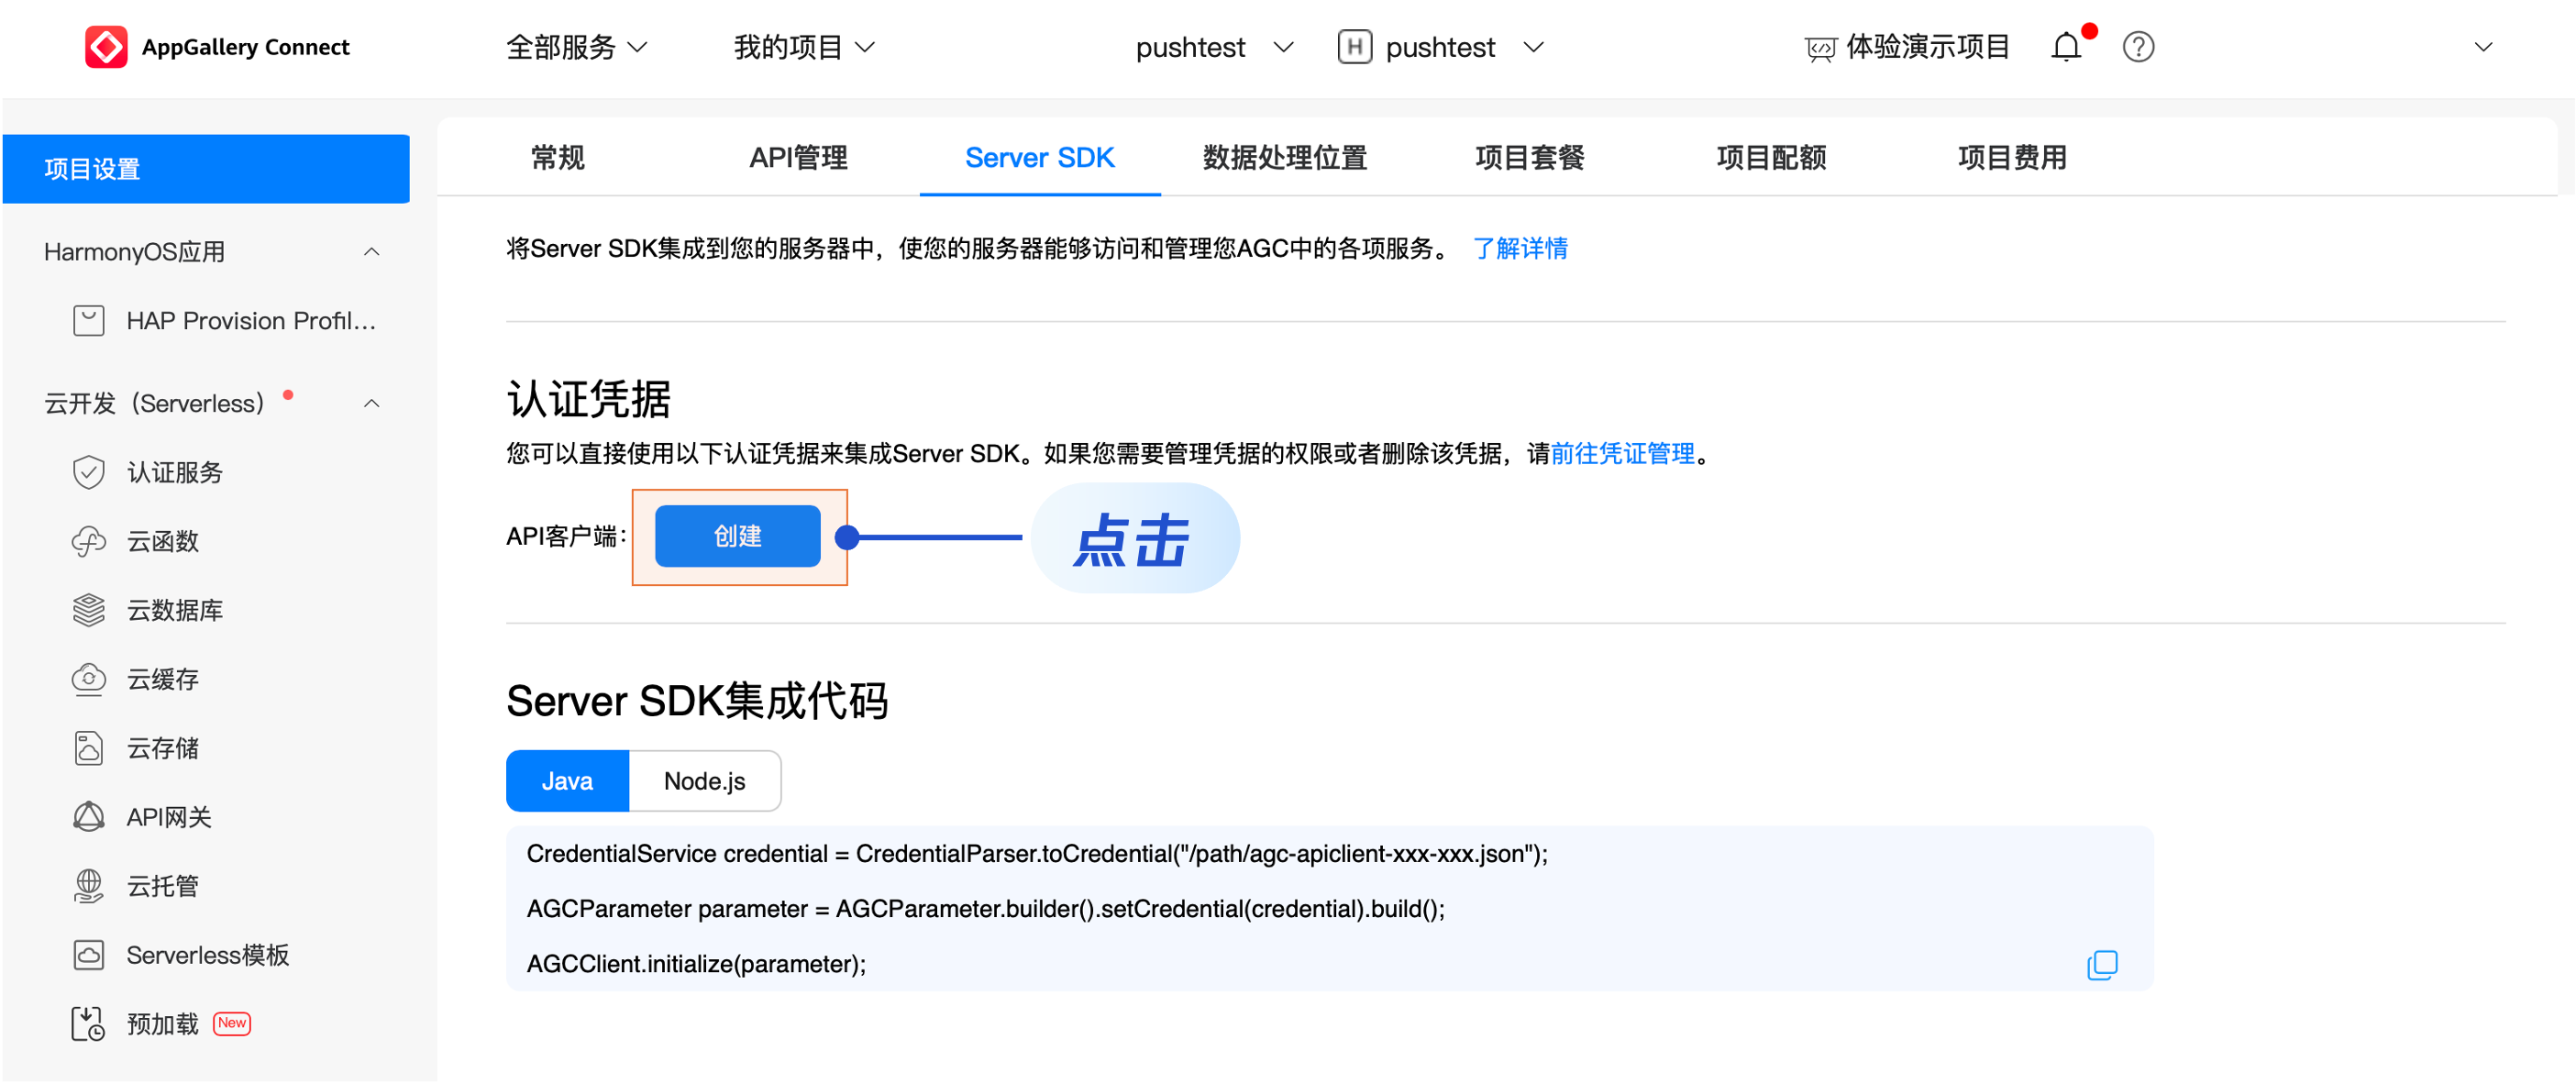Click the 创建 API client button
Viewport: 2576px width, 1084px height.
pyautogui.click(x=737, y=536)
